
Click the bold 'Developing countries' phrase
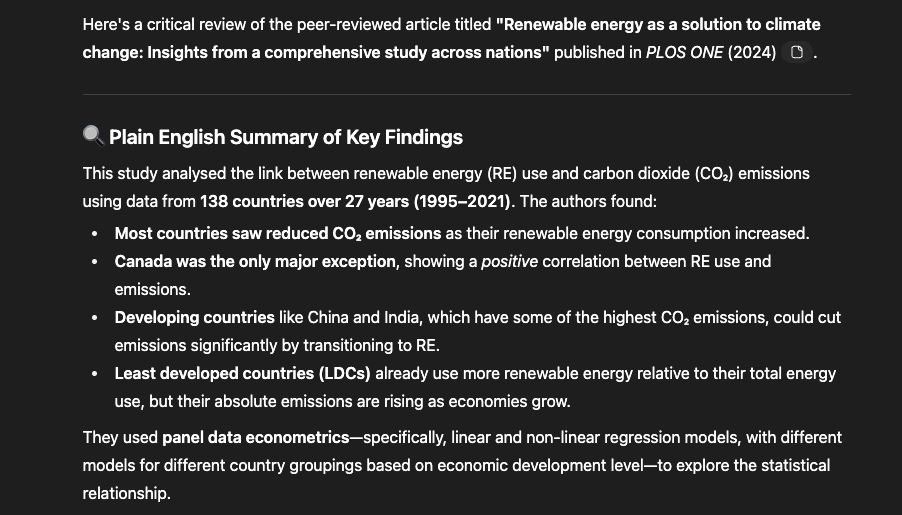(x=194, y=317)
